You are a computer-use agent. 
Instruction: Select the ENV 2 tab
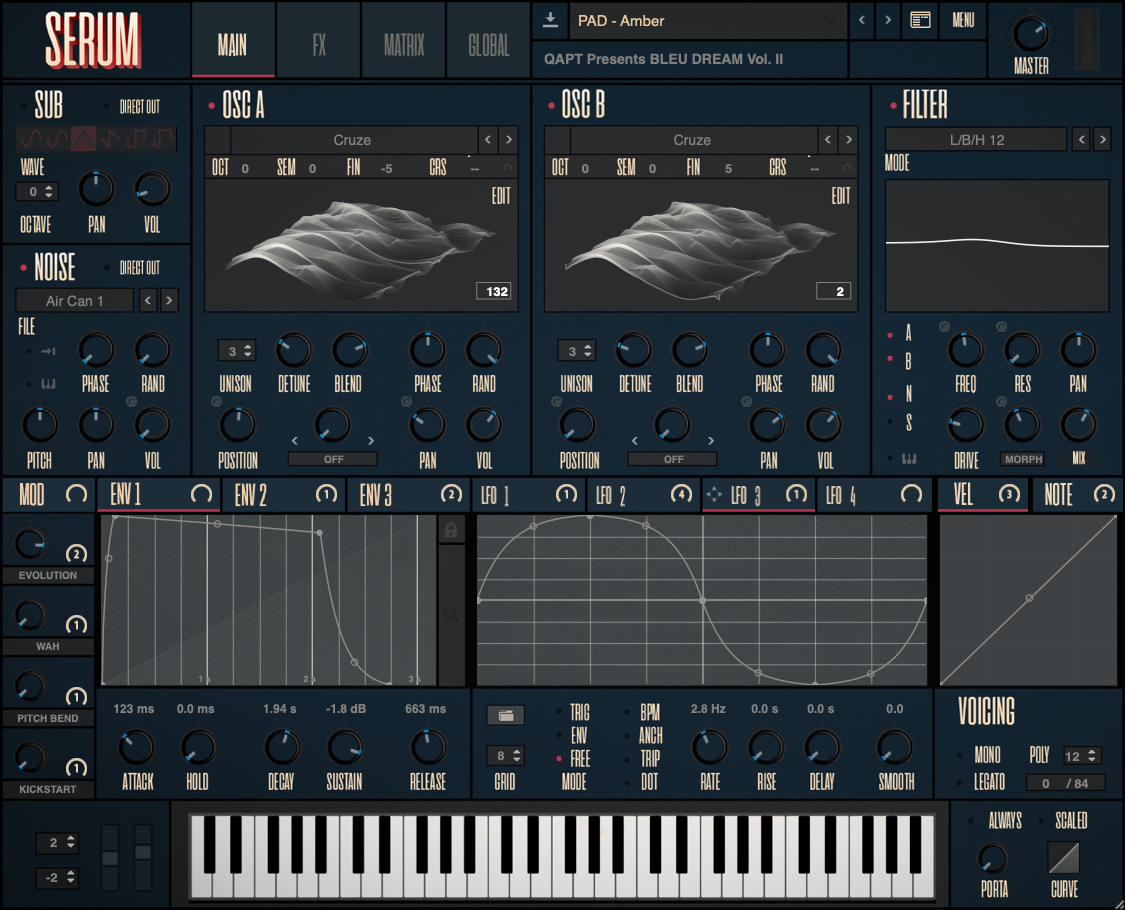click(x=283, y=494)
